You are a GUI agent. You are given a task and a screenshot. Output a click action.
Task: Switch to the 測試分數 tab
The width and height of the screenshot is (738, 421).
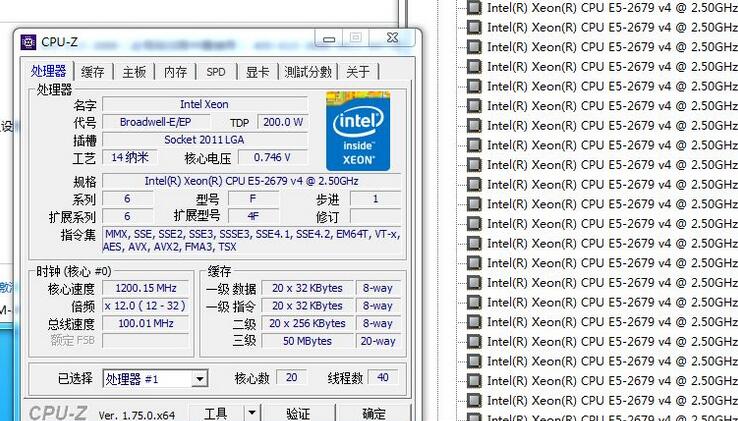coord(308,72)
